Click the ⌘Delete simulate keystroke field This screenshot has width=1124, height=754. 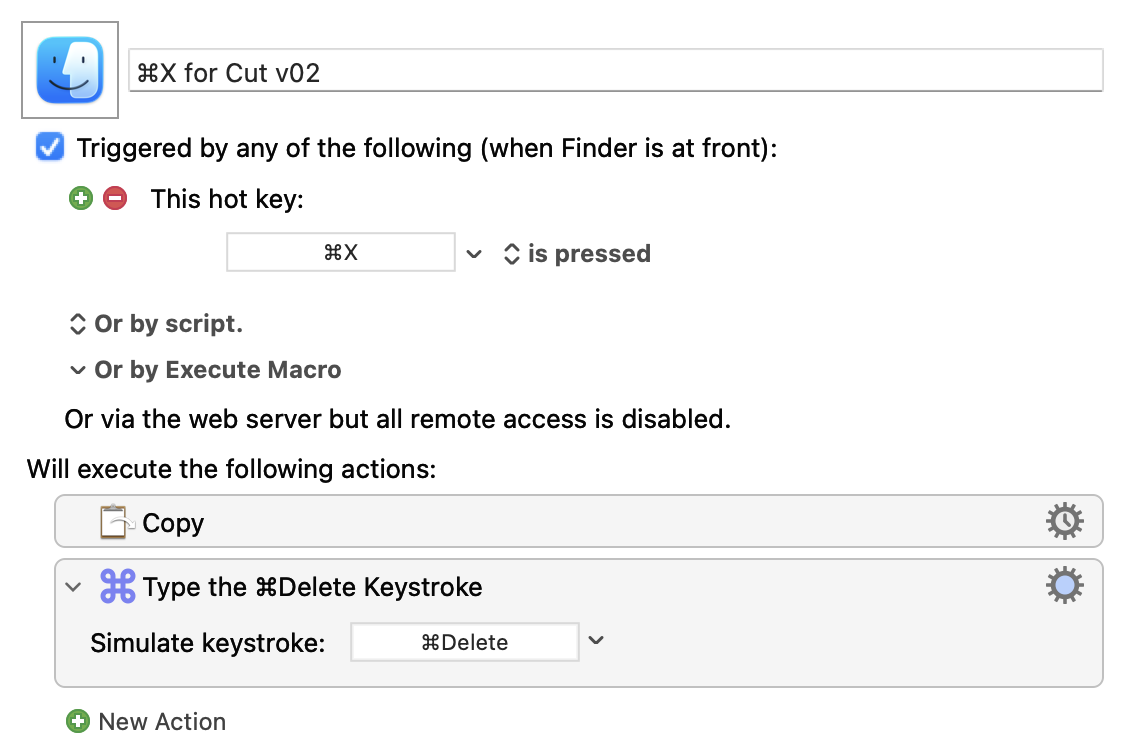[464, 642]
